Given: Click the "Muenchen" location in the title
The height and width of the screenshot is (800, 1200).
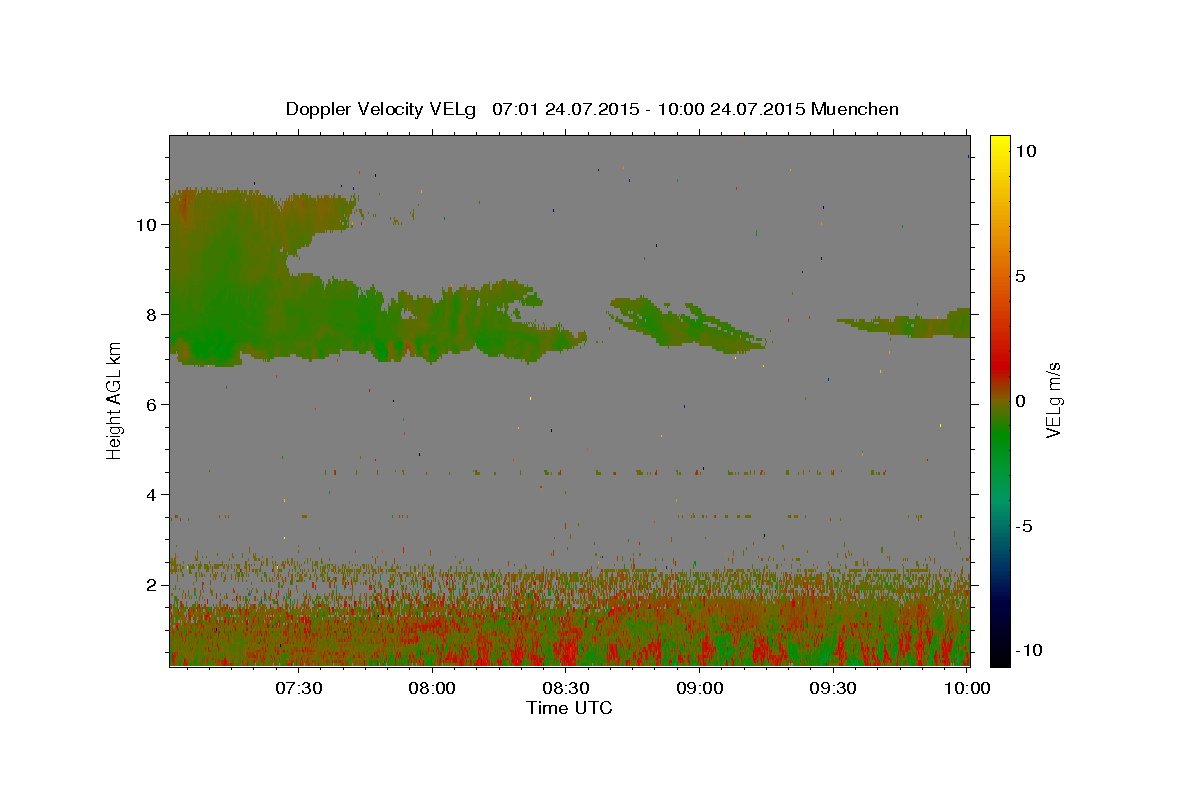Looking at the screenshot, I should pos(855,109).
